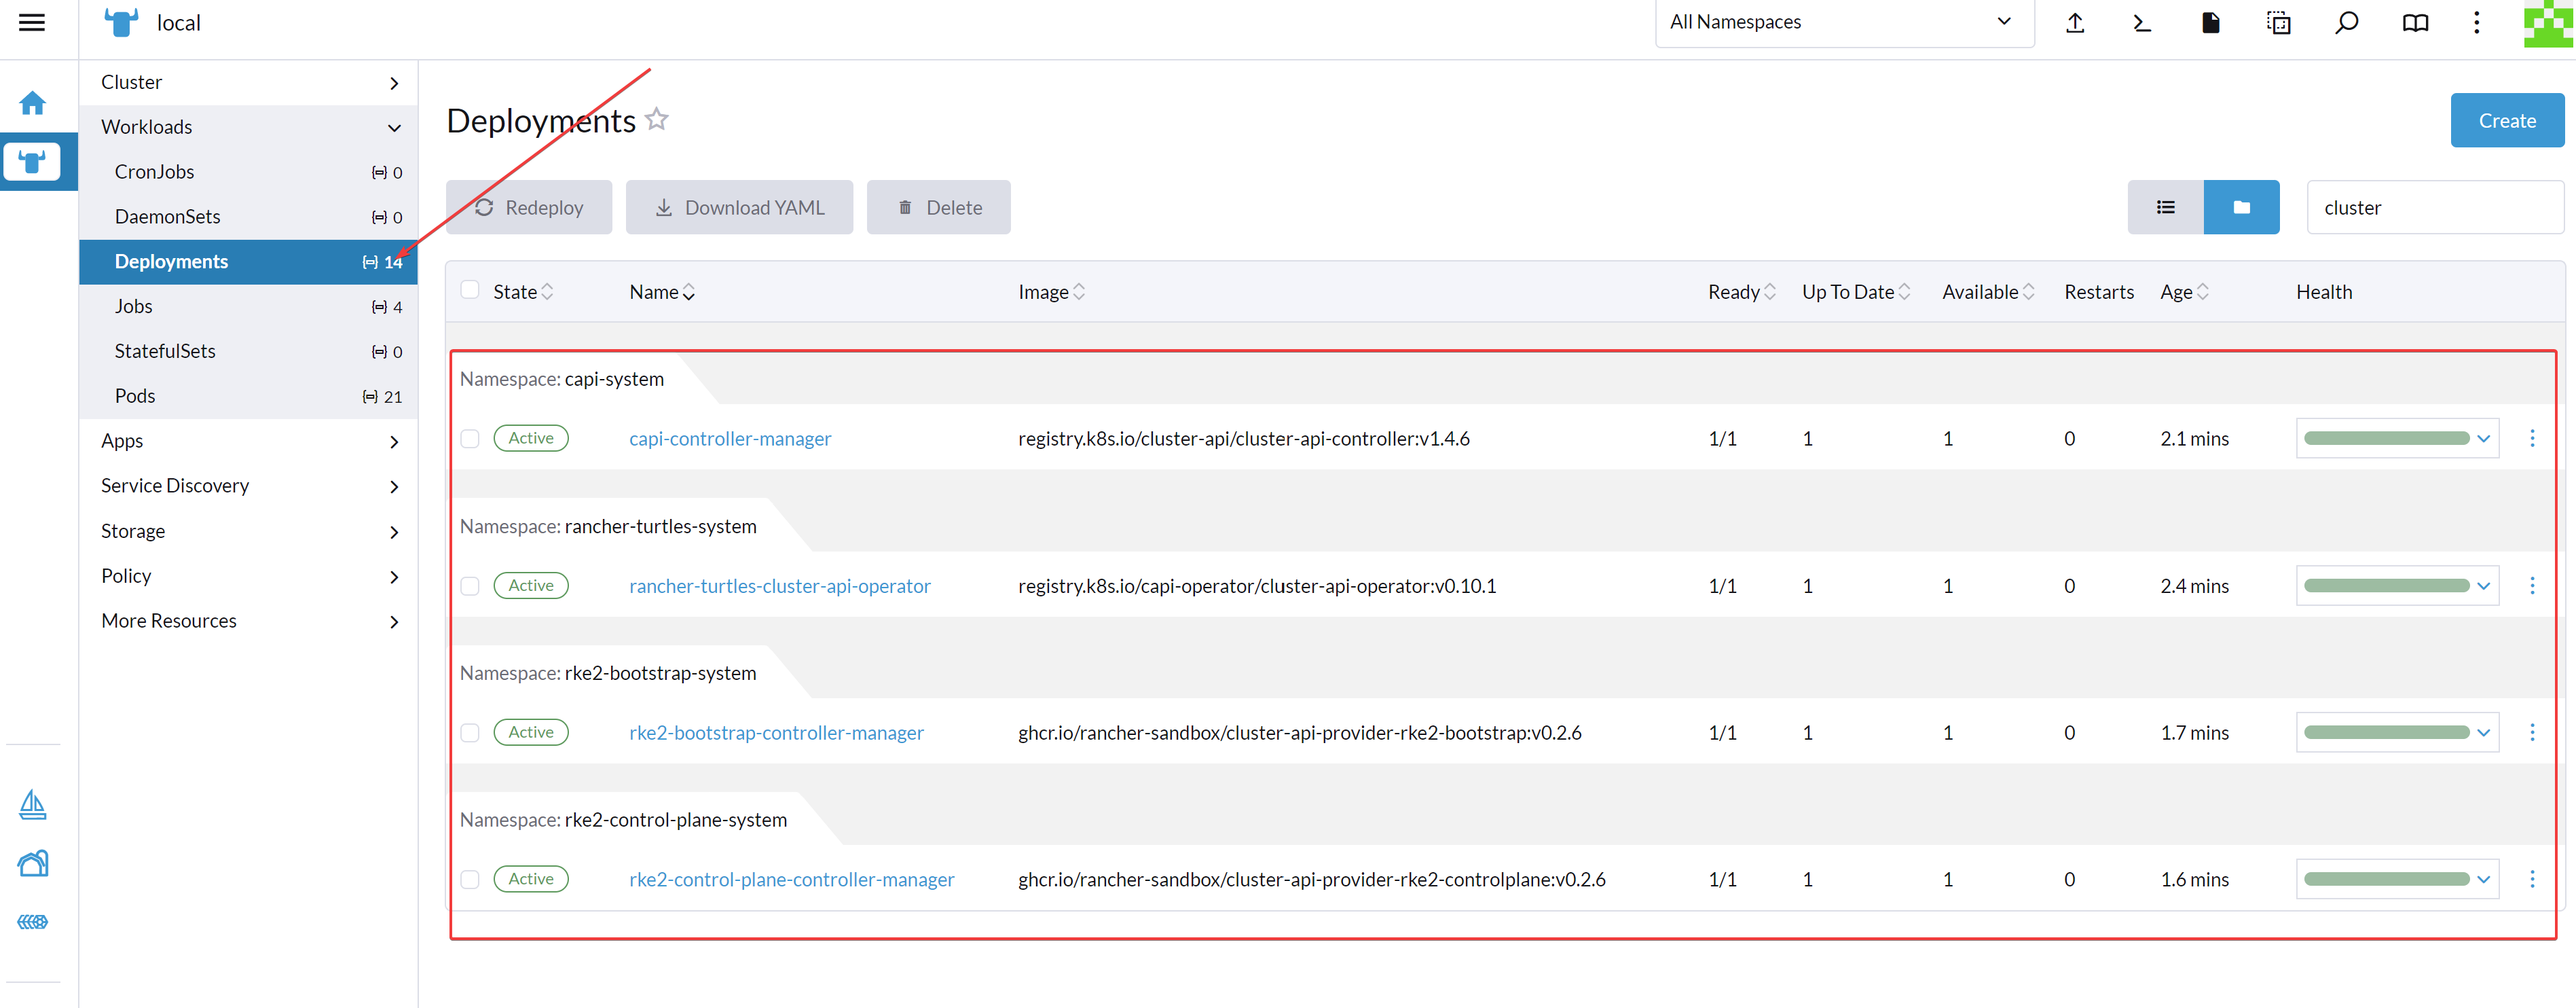Viewport: 2576px width, 1008px height.
Task: Sort table by Ready column
Action: click(1741, 292)
